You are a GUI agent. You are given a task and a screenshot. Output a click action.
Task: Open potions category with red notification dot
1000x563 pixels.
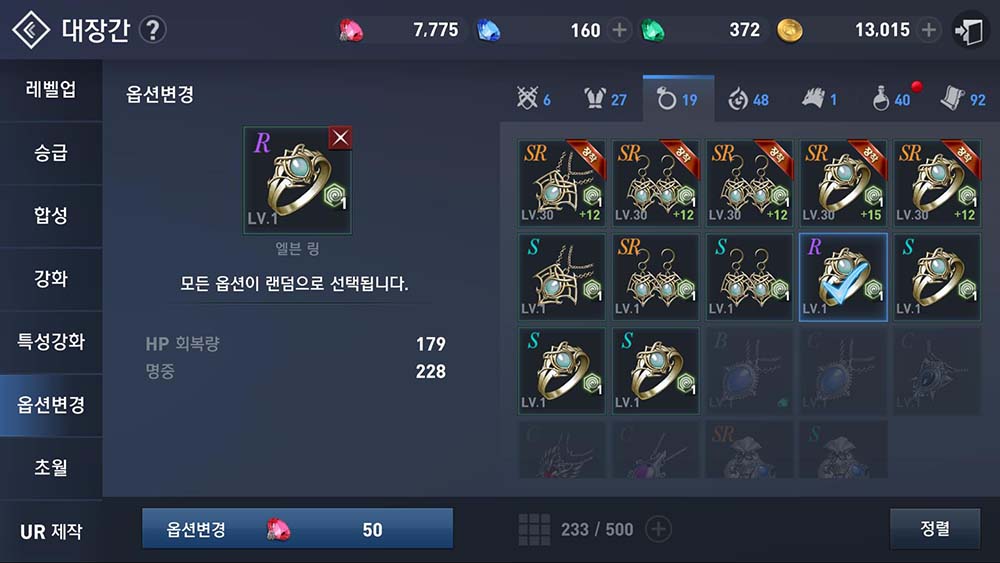point(893,99)
